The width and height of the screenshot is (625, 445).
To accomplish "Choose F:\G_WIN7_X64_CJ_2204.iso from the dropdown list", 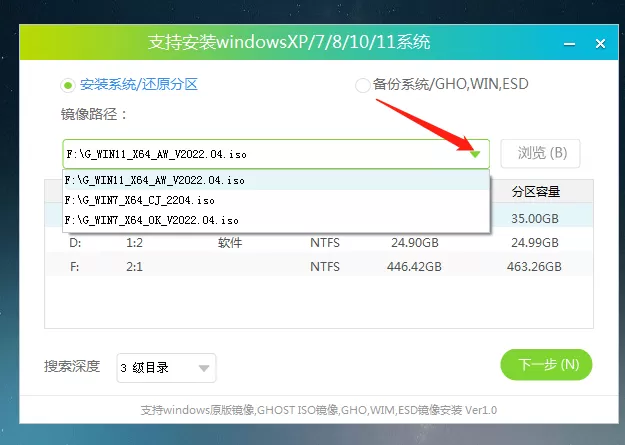I will coord(276,200).
